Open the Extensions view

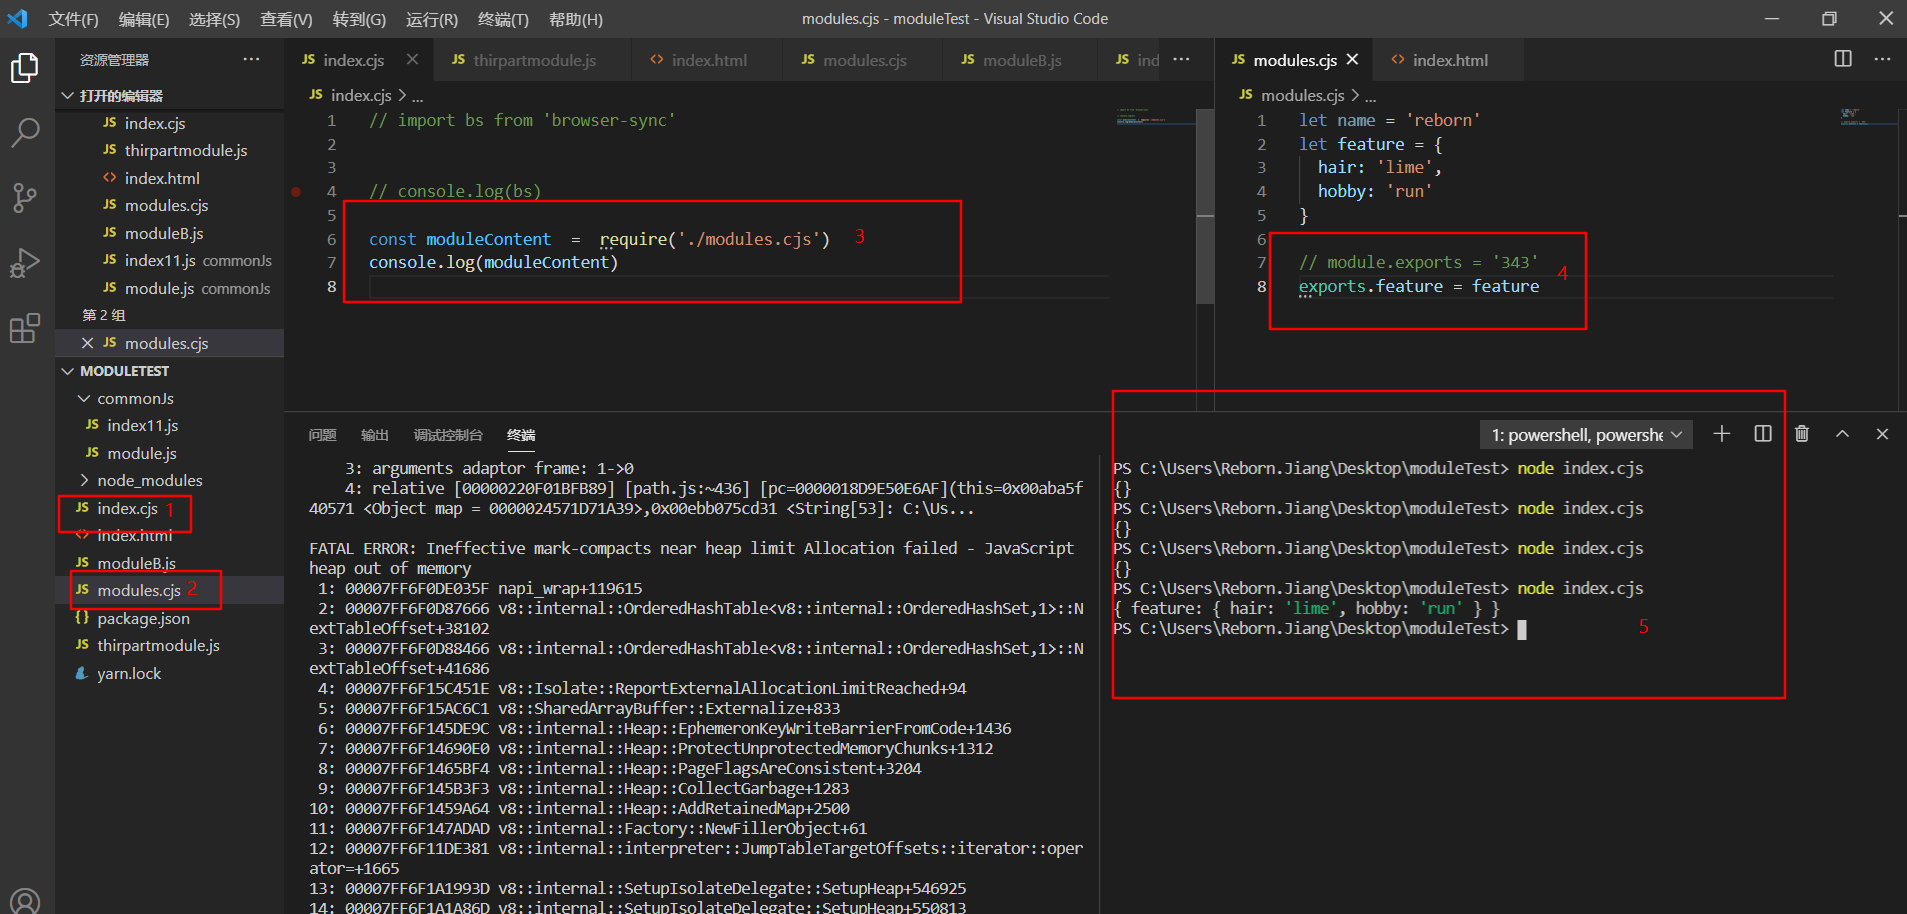(x=25, y=328)
